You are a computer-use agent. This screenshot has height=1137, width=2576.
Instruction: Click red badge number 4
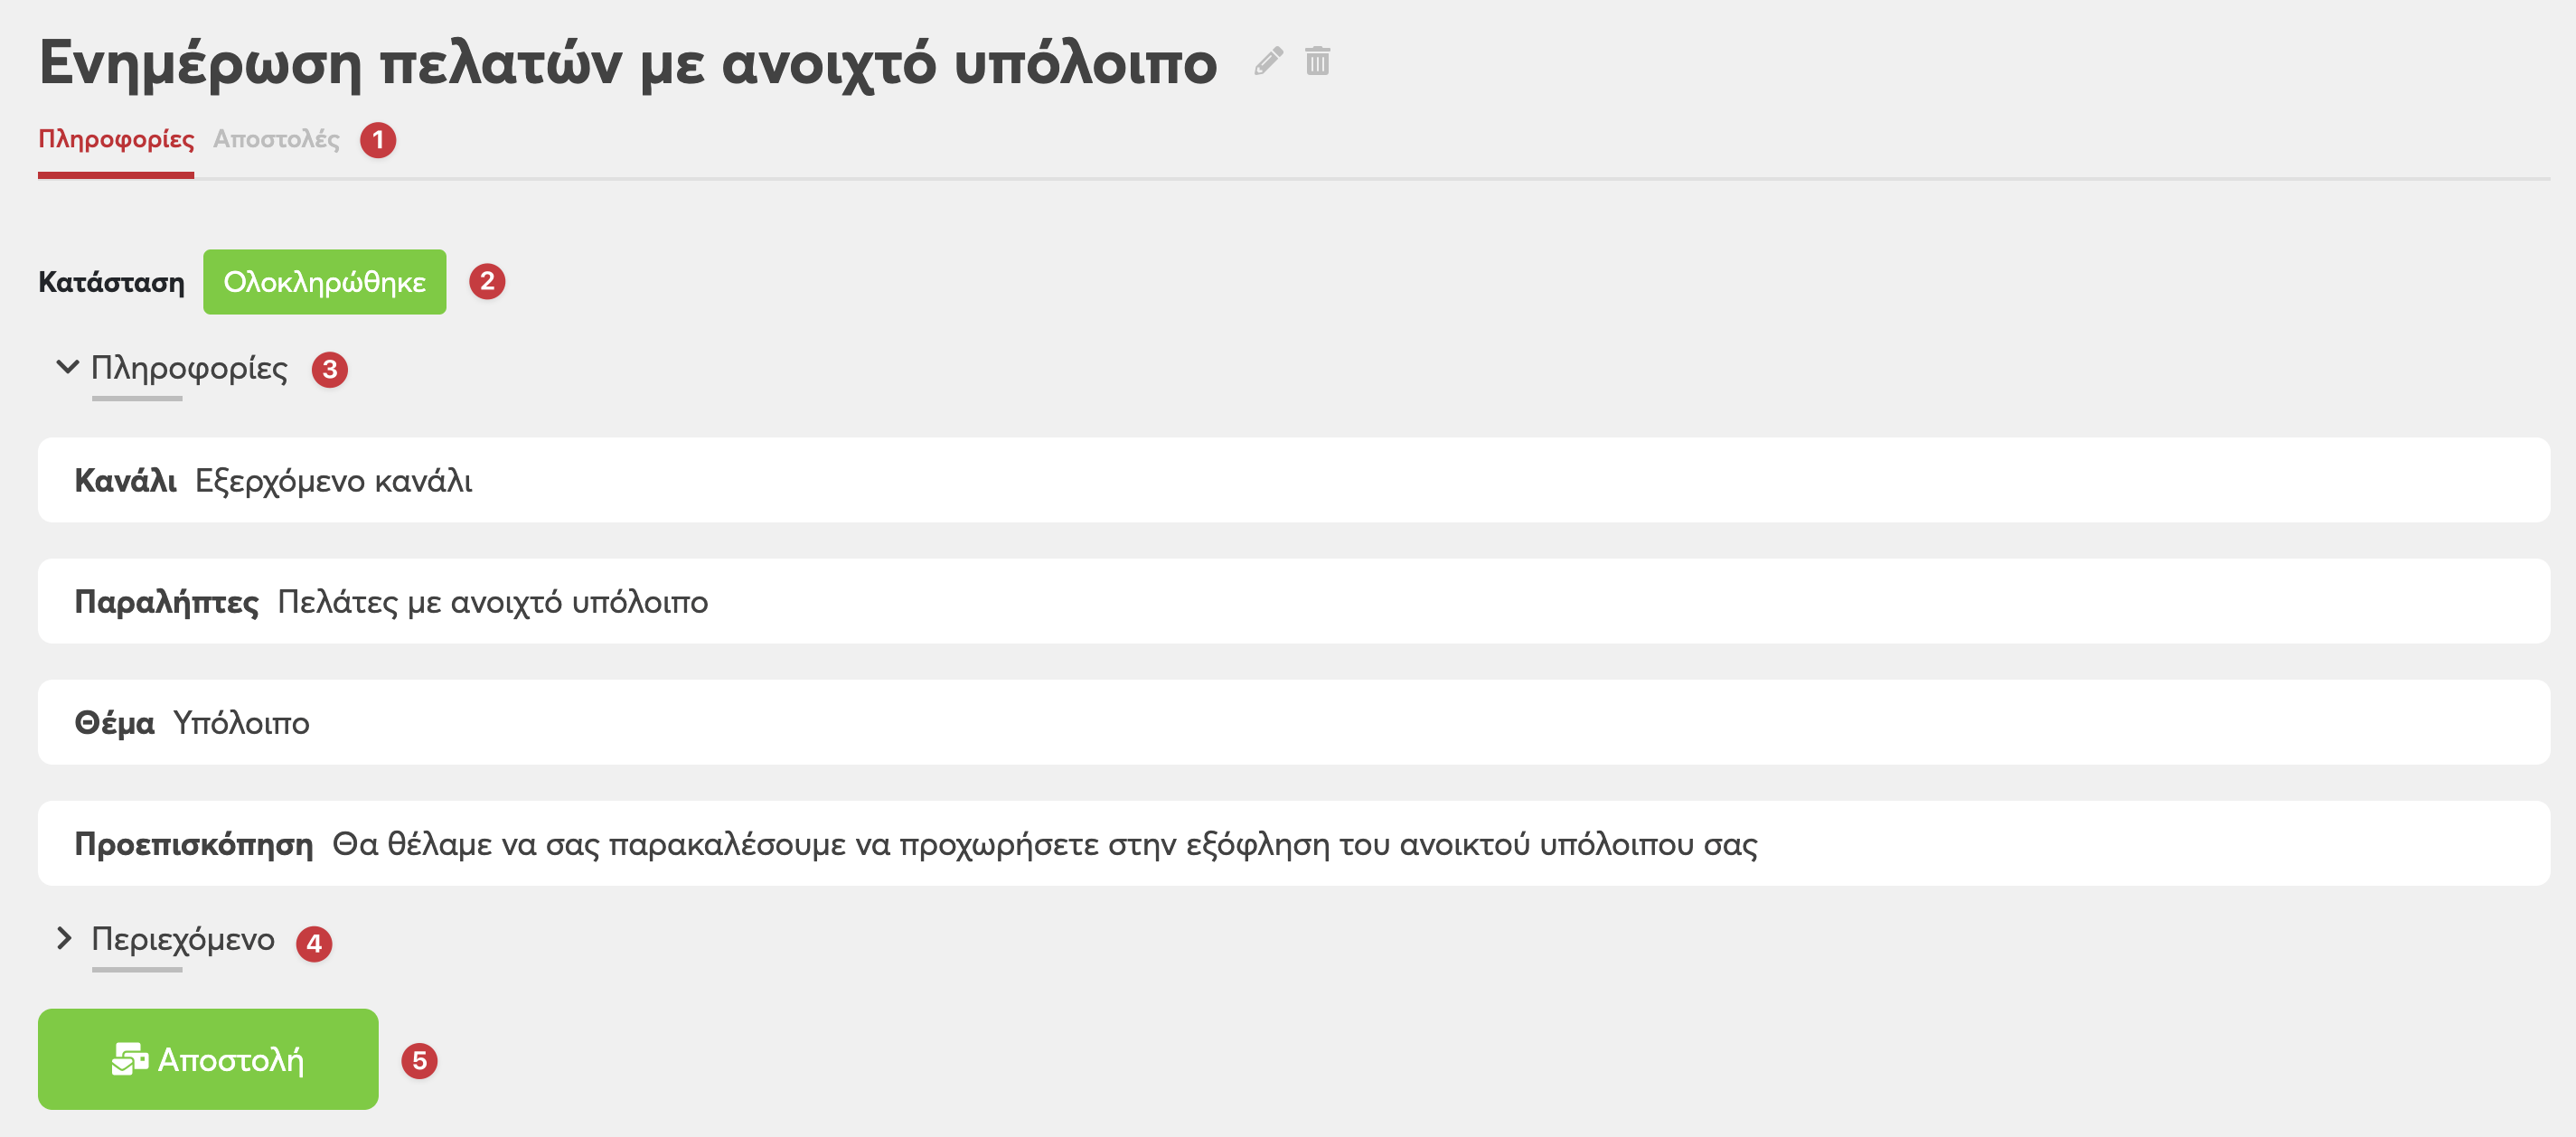pyautogui.click(x=314, y=944)
